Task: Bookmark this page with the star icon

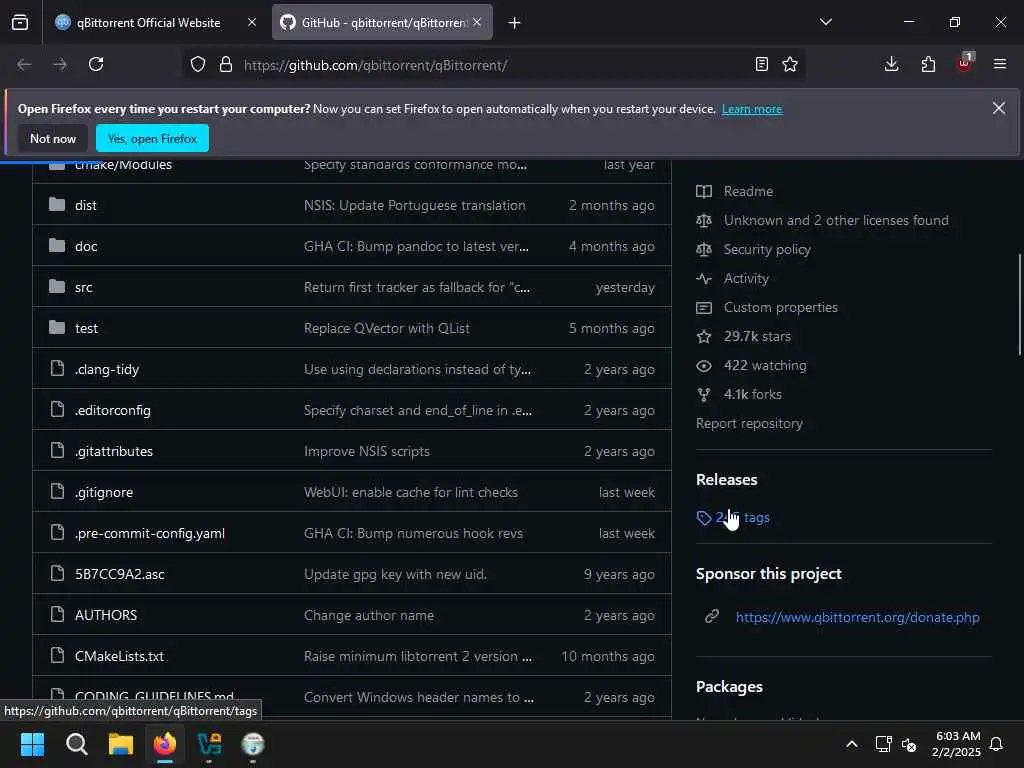Action: point(790,64)
